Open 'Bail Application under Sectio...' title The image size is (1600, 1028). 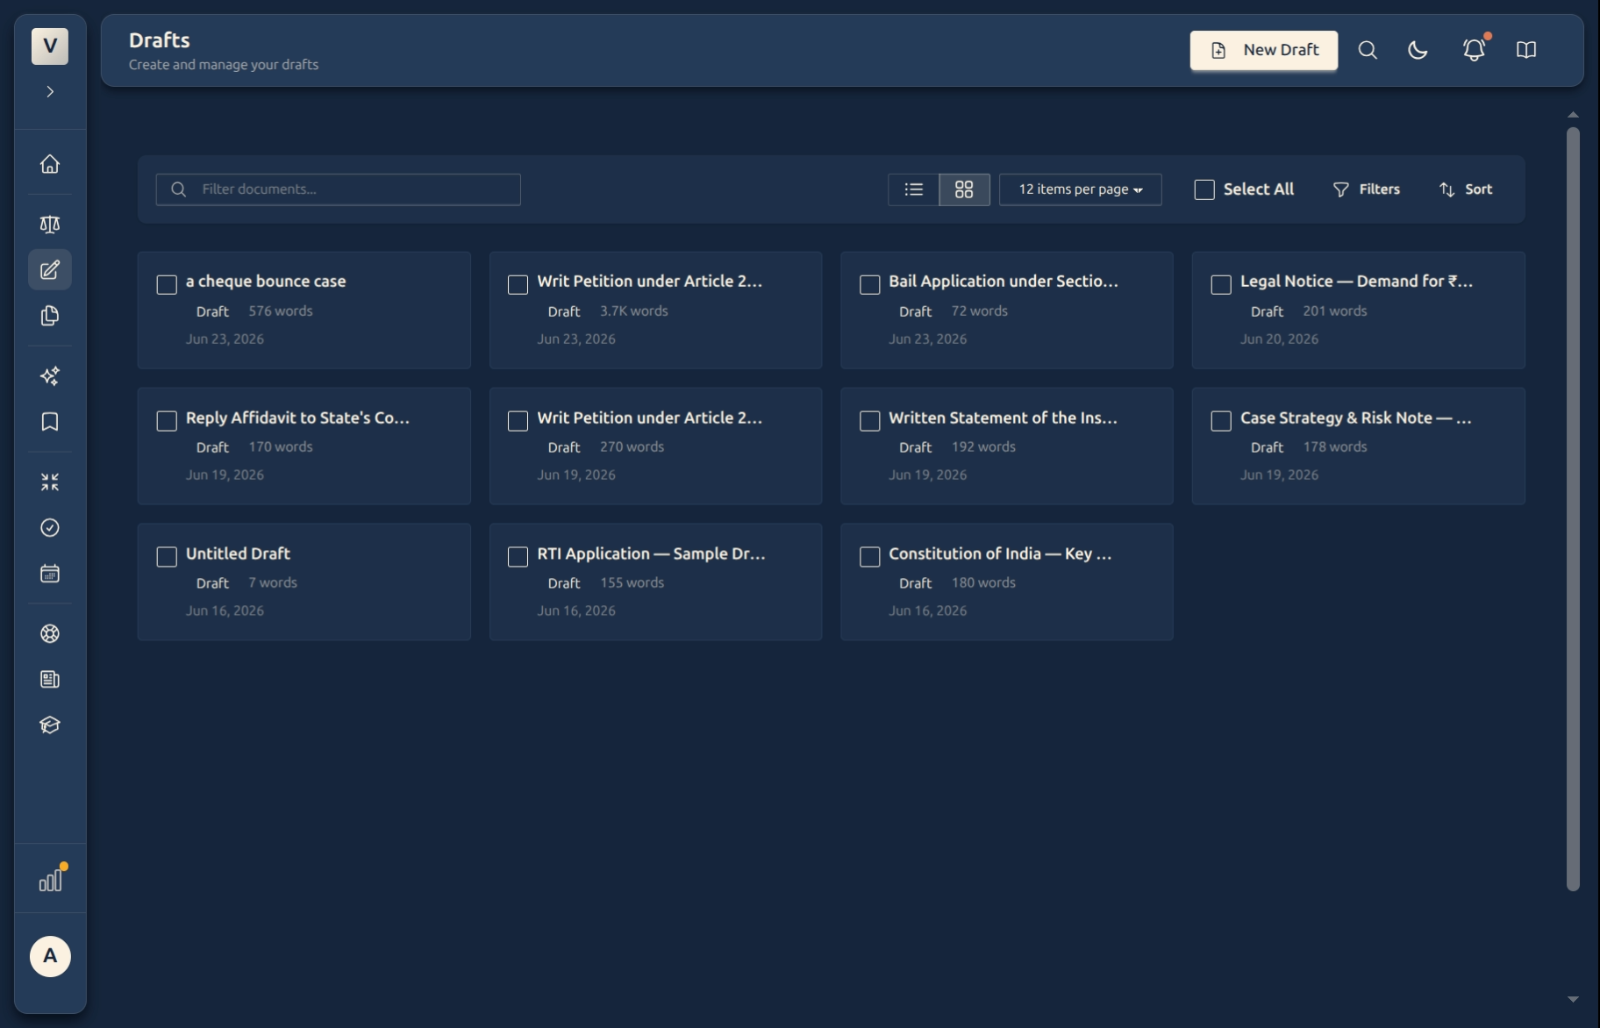click(1003, 282)
